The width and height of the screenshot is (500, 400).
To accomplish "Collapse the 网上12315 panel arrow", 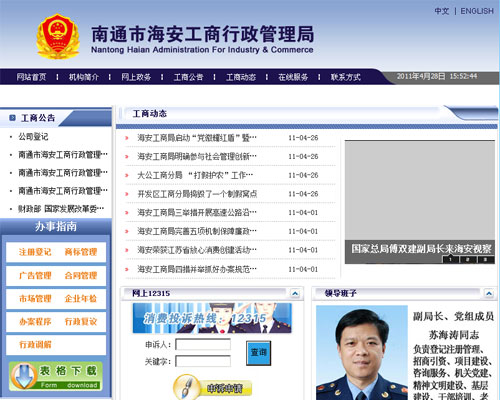I will pyautogui.click(x=295, y=294).
